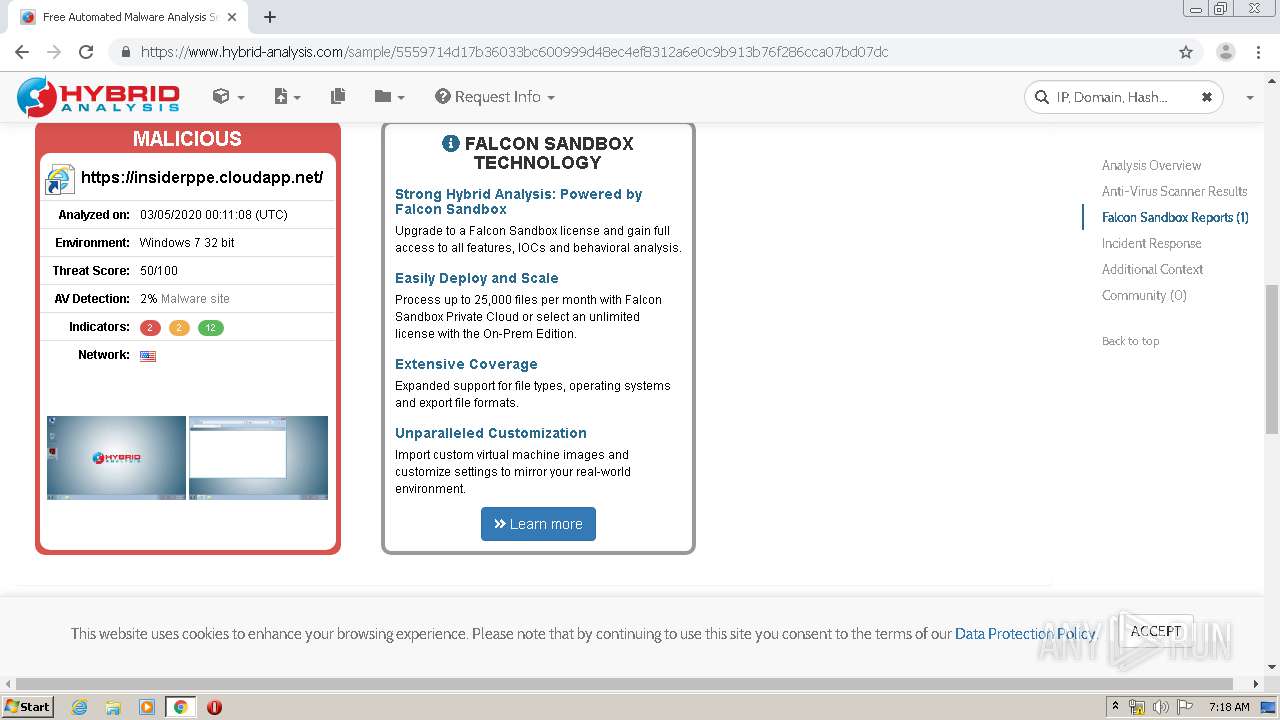The width and height of the screenshot is (1280, 720).
Task: Reload the page
Action: coord(86,52)
